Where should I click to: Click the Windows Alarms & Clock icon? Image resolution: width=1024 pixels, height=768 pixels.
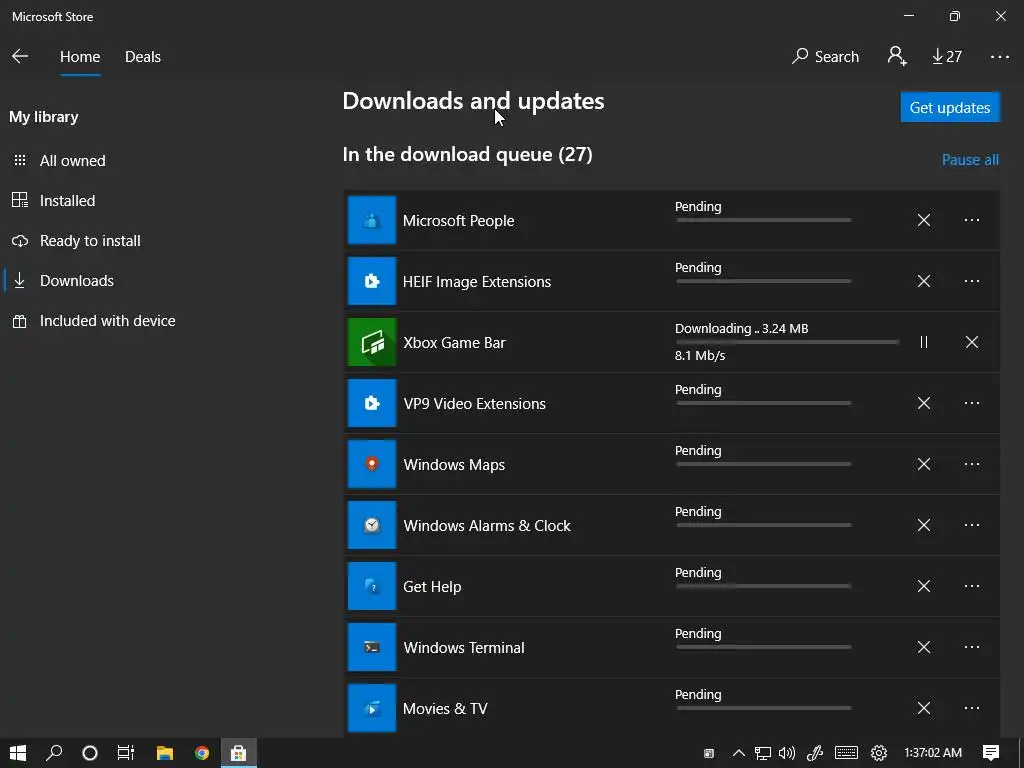[372, 525]
